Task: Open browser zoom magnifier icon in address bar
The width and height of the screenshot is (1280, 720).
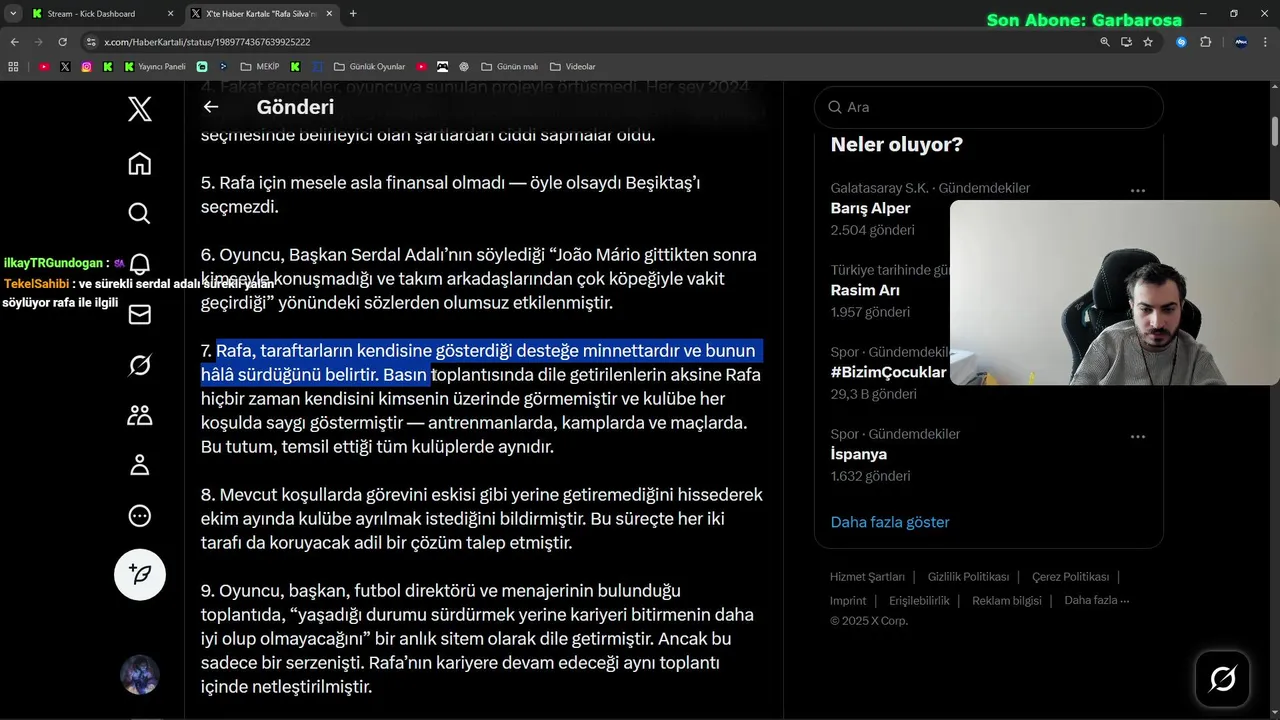Action: (1105, 42)
